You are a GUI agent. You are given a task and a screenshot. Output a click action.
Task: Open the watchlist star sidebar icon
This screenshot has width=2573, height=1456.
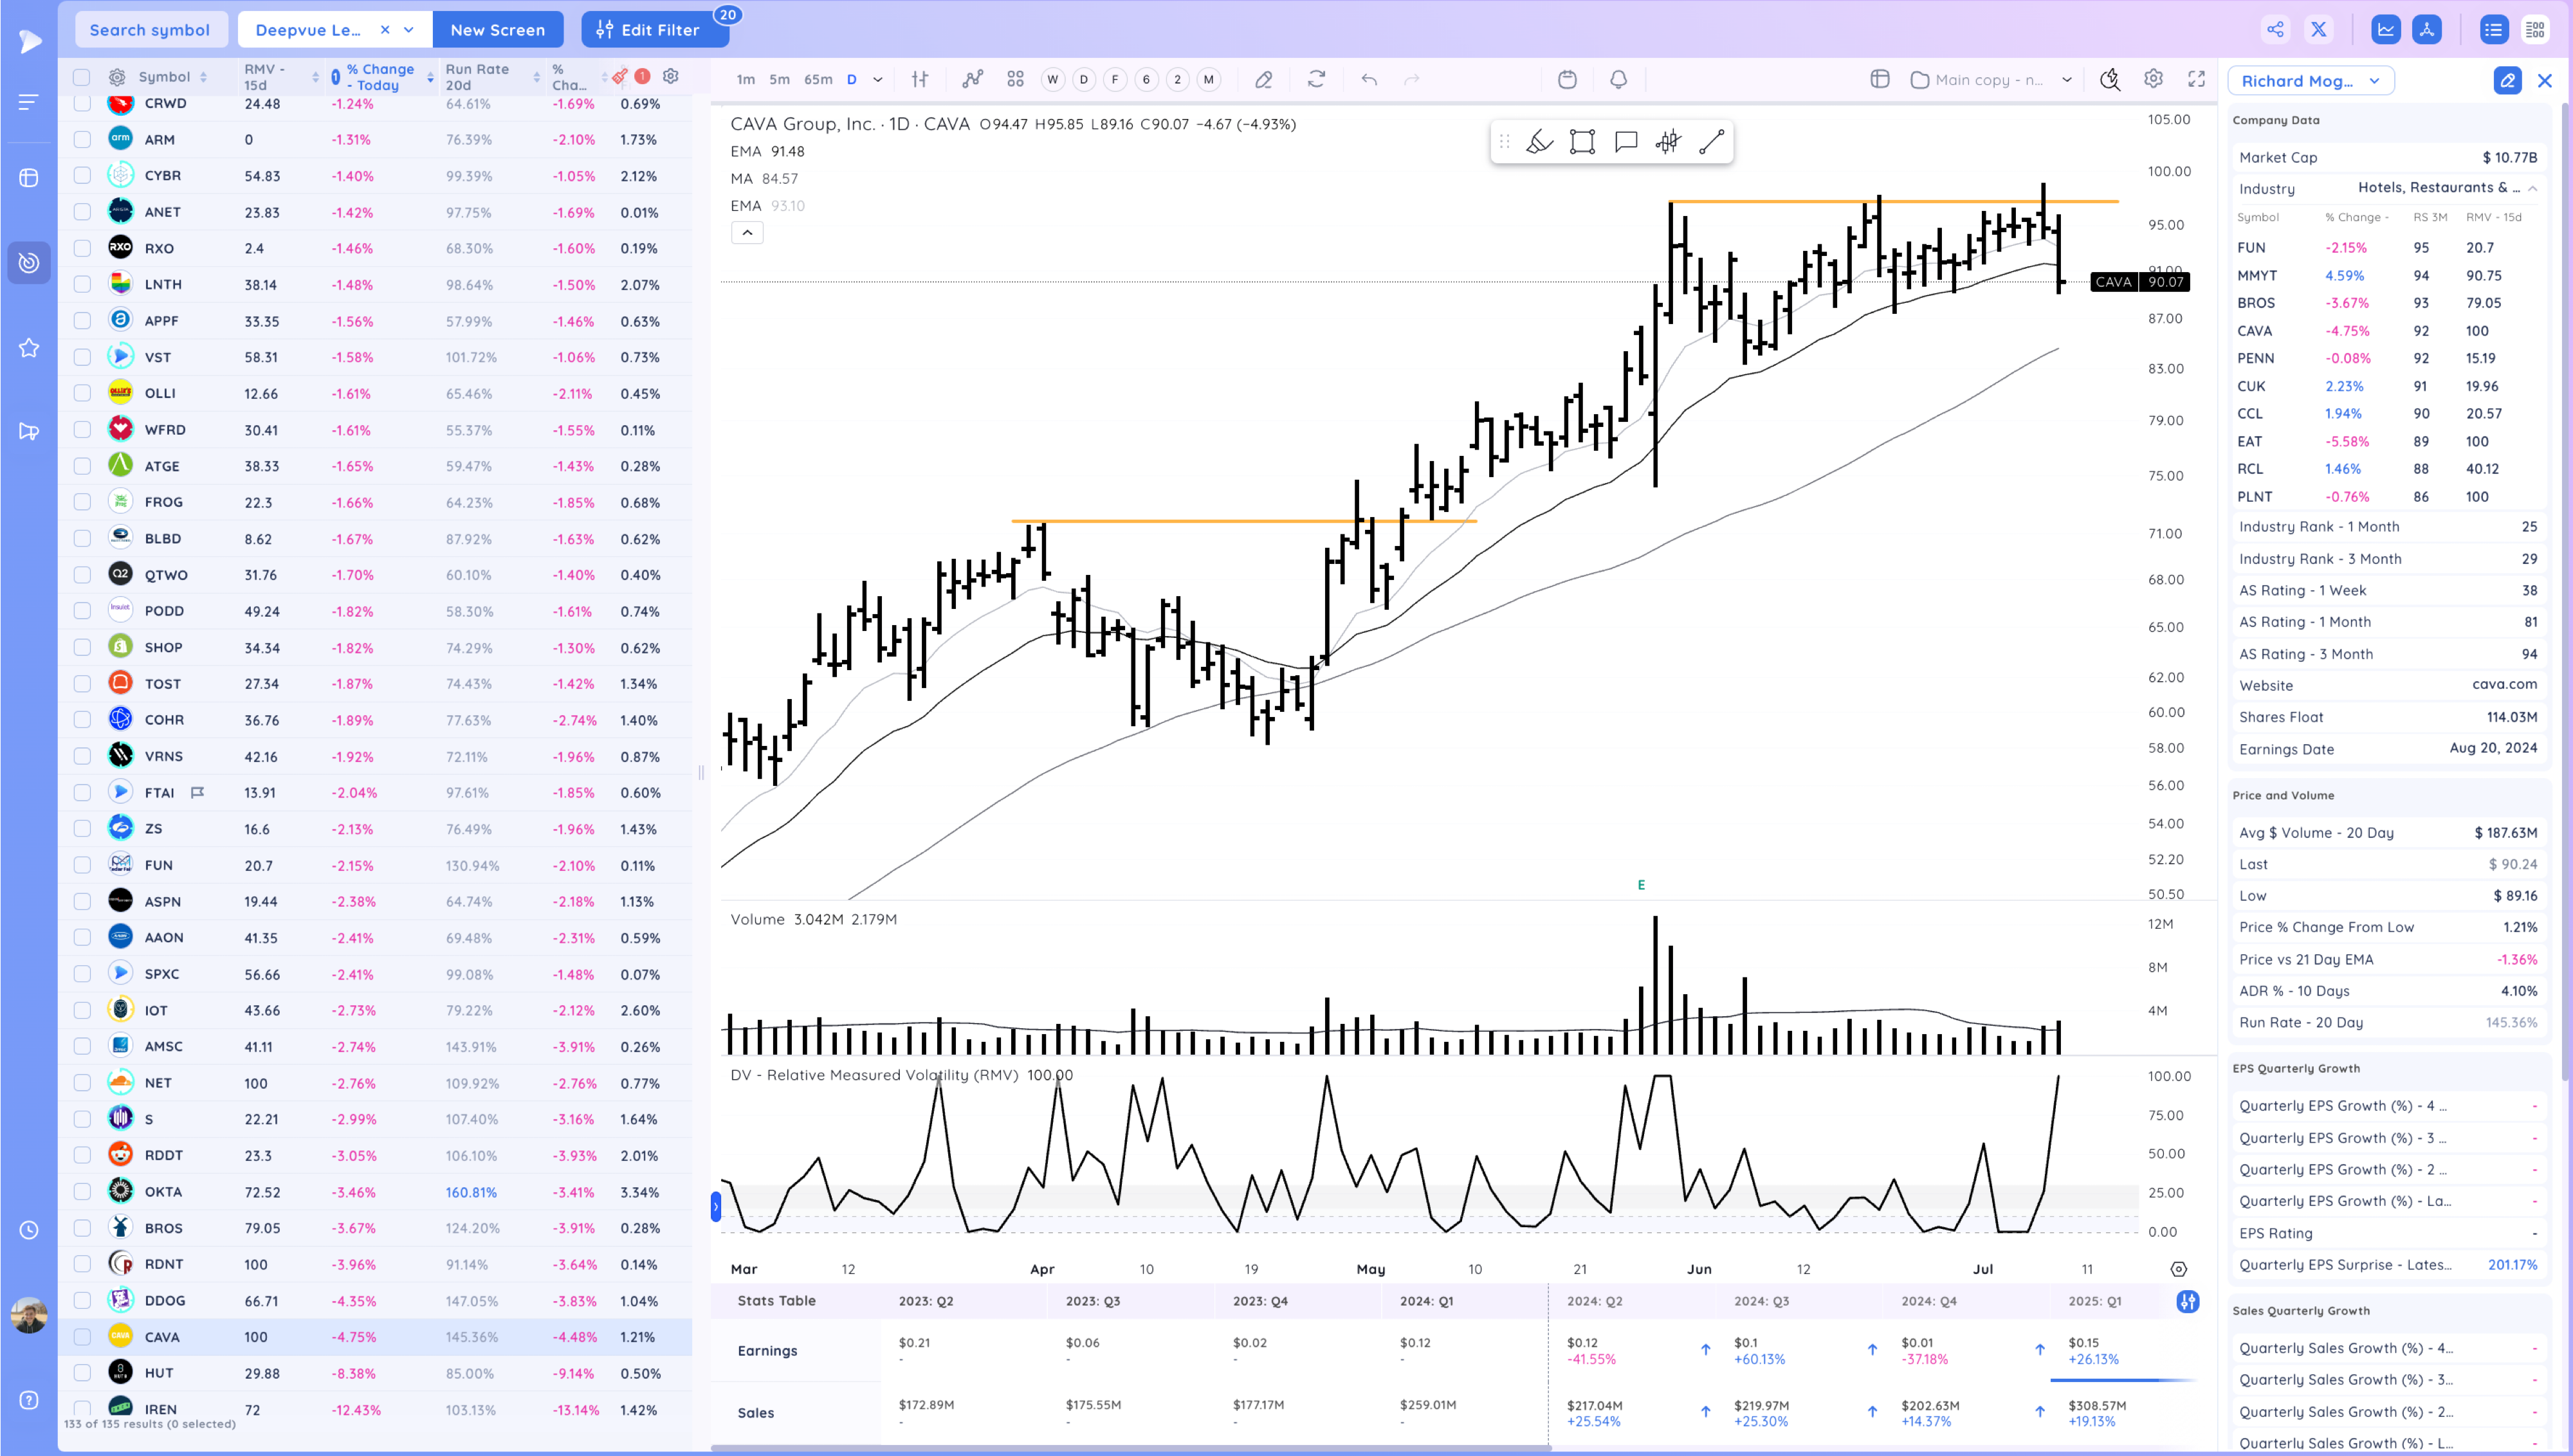29,348
